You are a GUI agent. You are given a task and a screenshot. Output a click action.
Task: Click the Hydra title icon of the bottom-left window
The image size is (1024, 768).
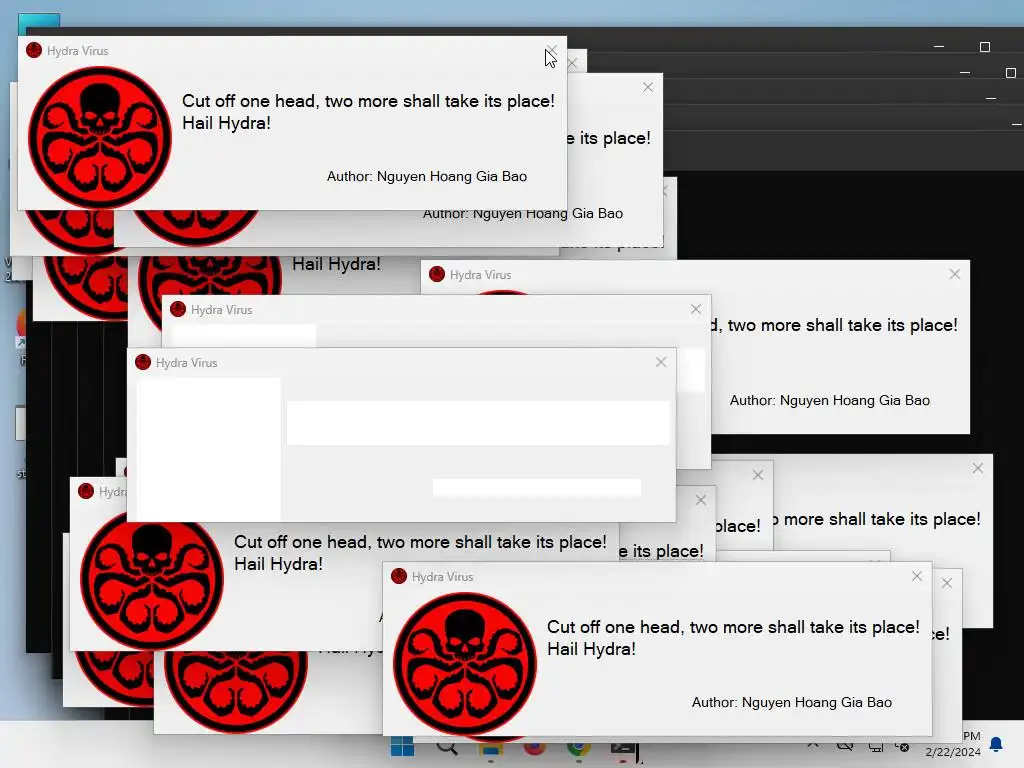[x=86, y=491]
